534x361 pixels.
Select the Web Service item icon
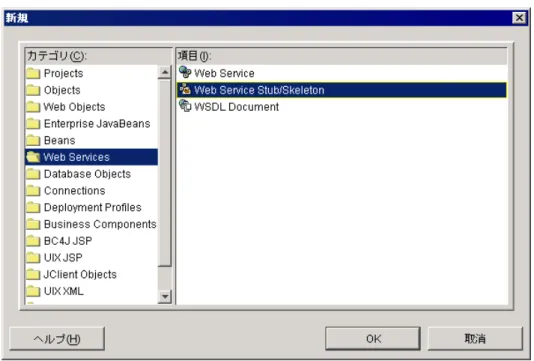185,73
